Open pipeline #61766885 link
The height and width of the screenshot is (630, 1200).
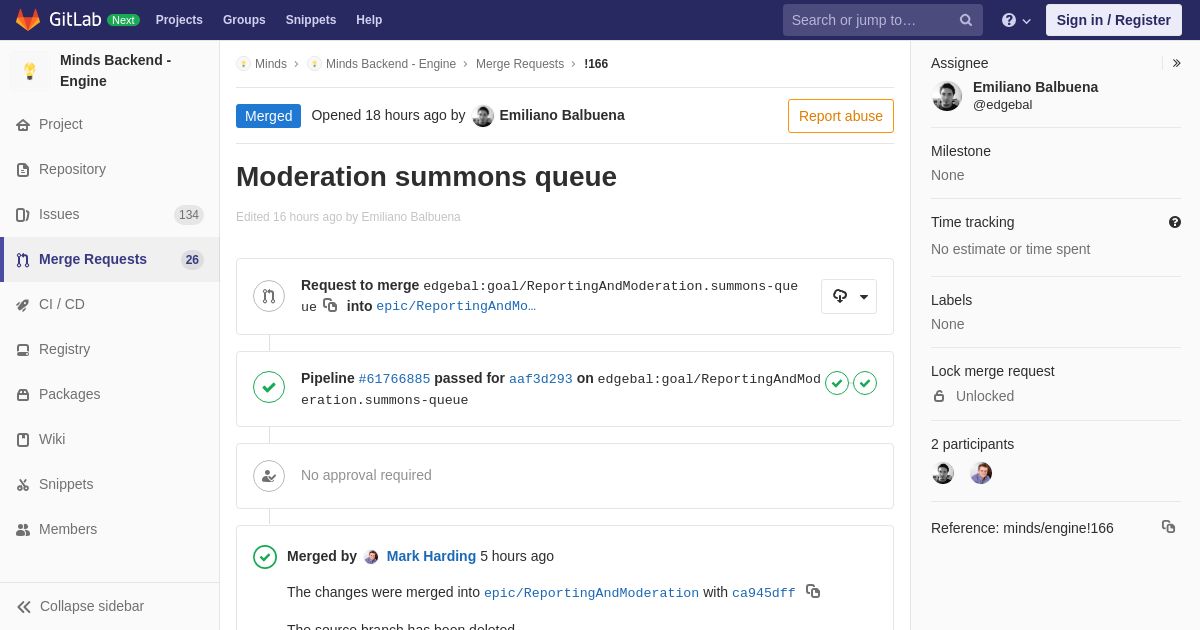394,379
